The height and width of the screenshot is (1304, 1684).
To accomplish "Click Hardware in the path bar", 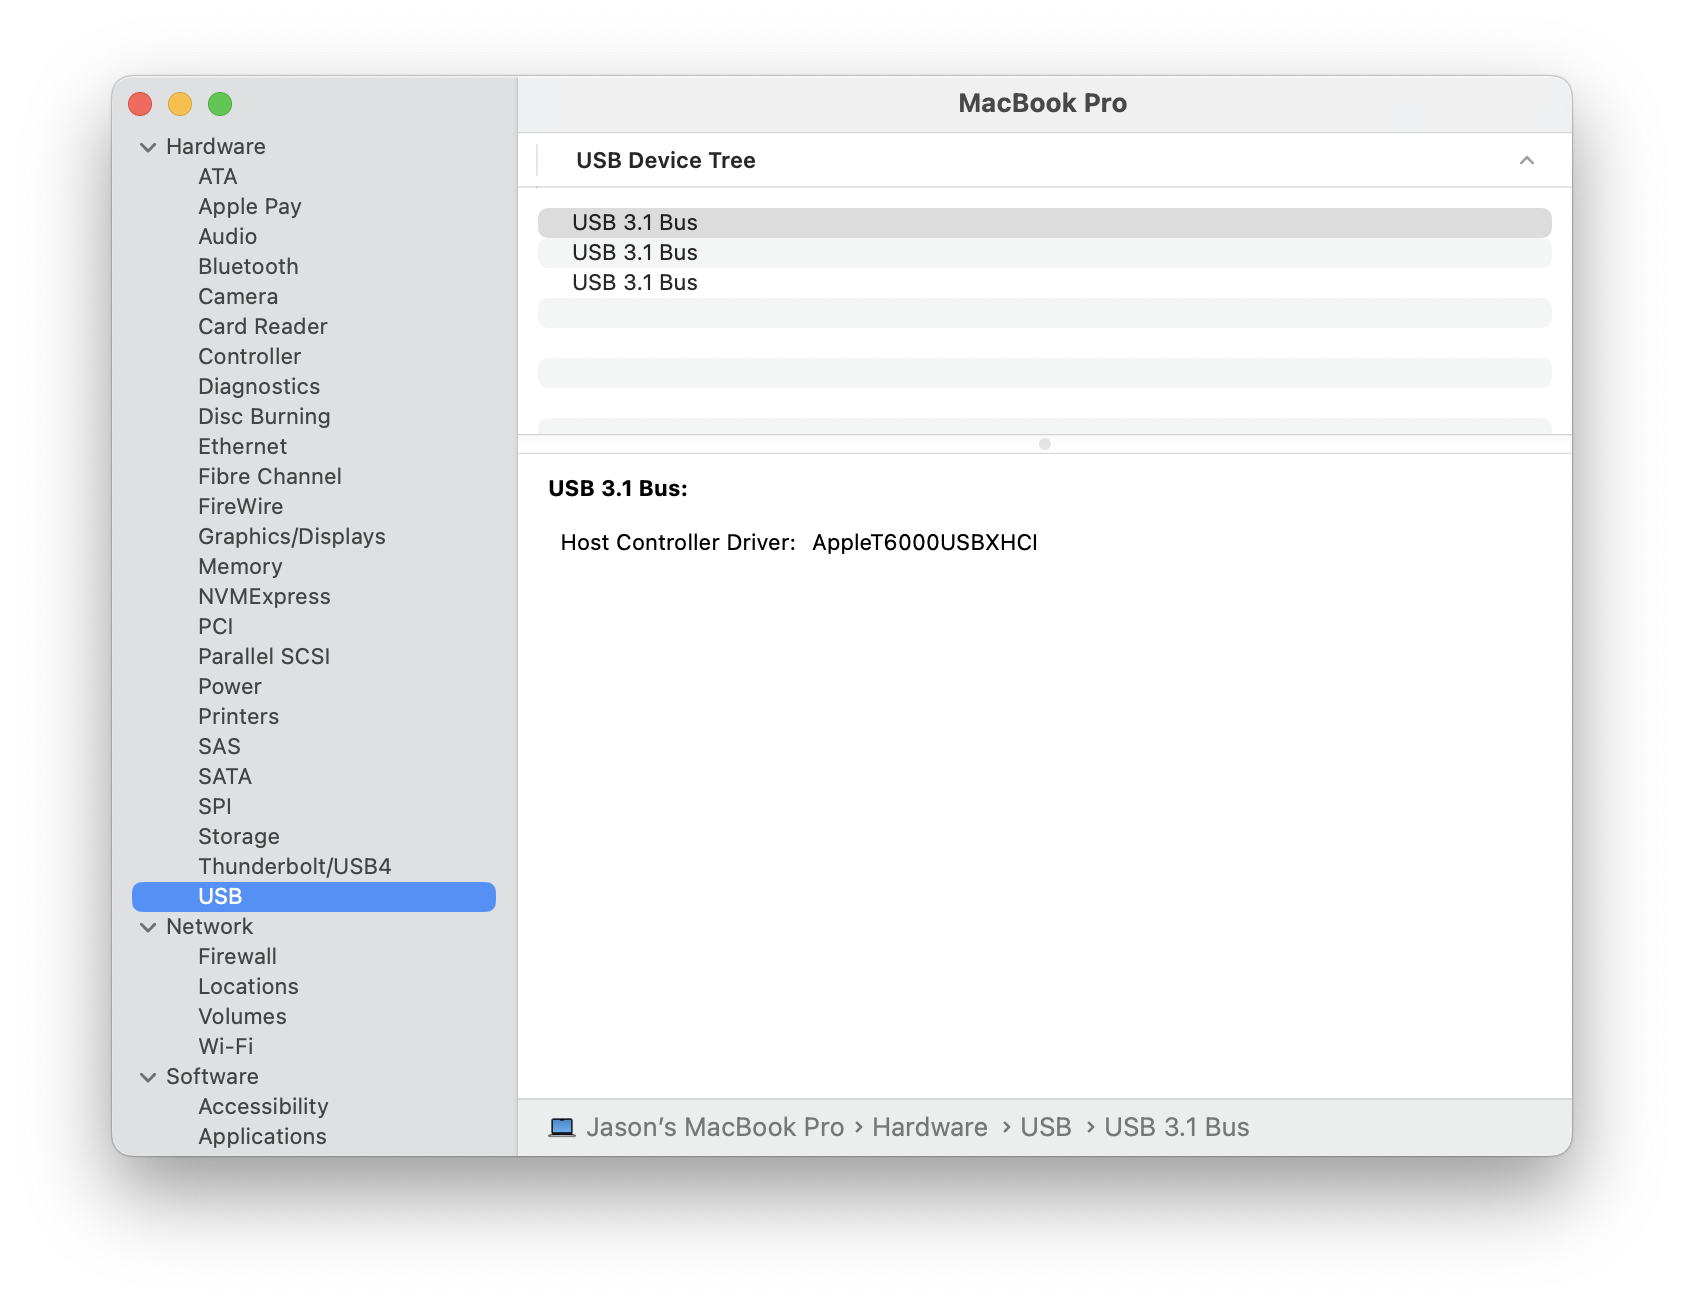I will (x=929, y=1127).
